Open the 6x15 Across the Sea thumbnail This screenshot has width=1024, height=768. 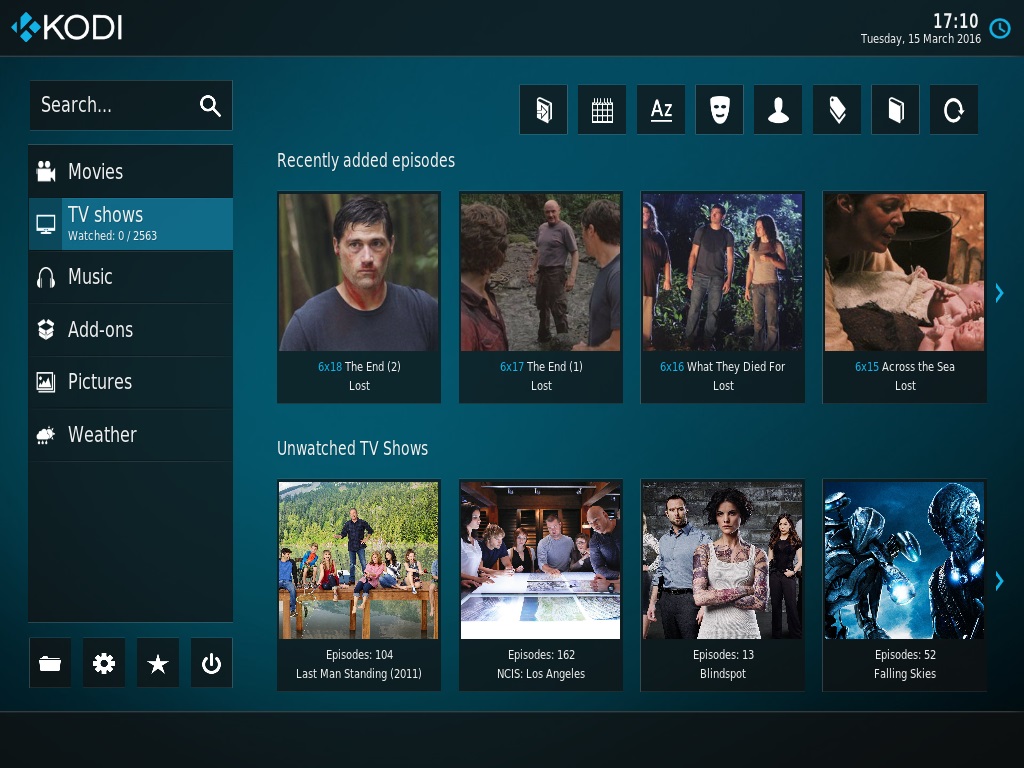coord(904,272)
